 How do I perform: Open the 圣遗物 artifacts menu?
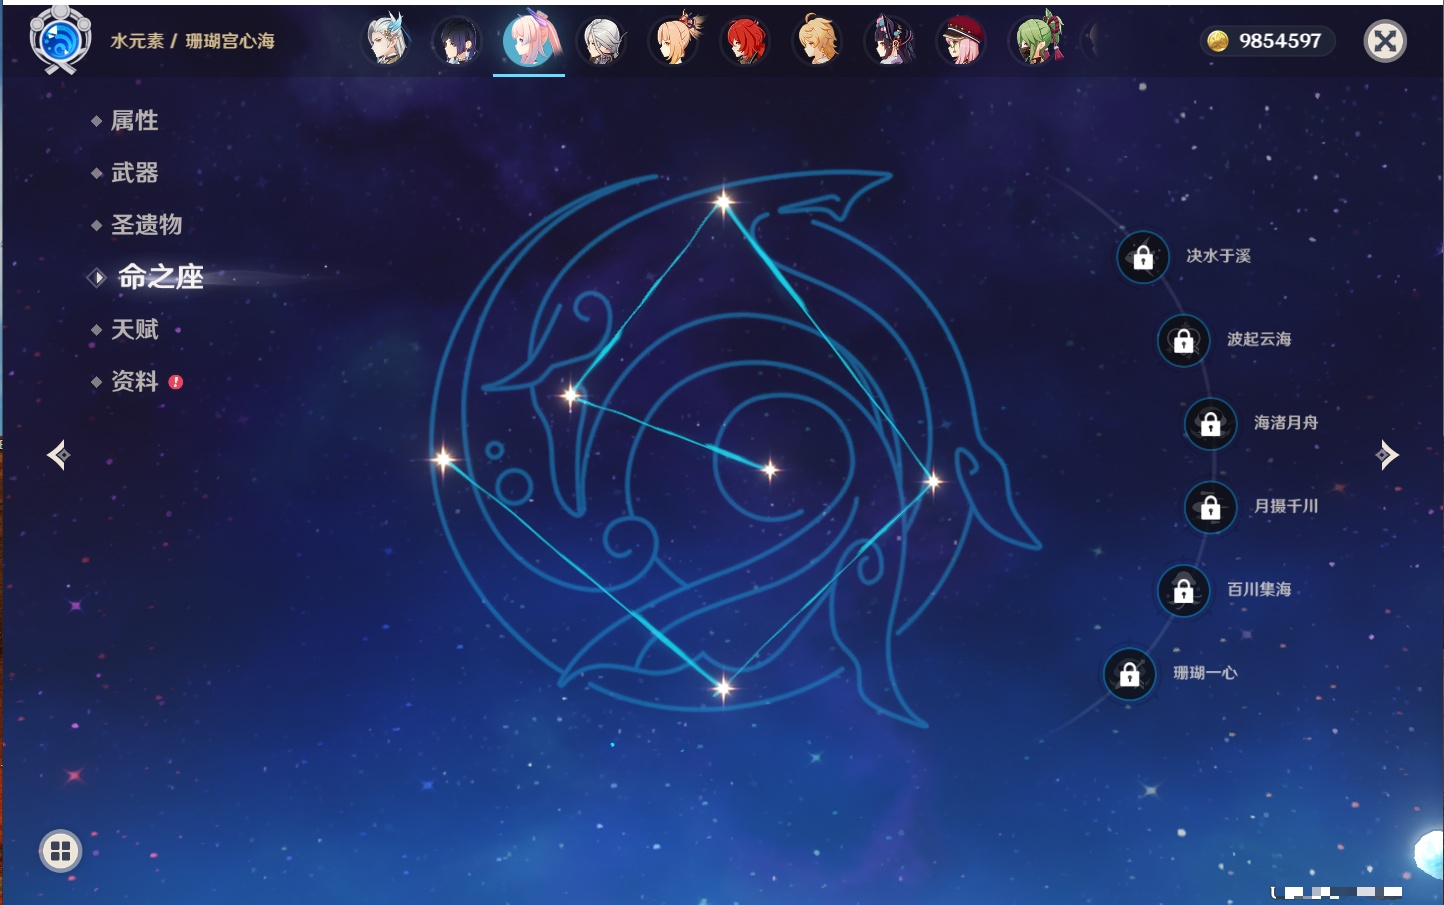[146, 225]
